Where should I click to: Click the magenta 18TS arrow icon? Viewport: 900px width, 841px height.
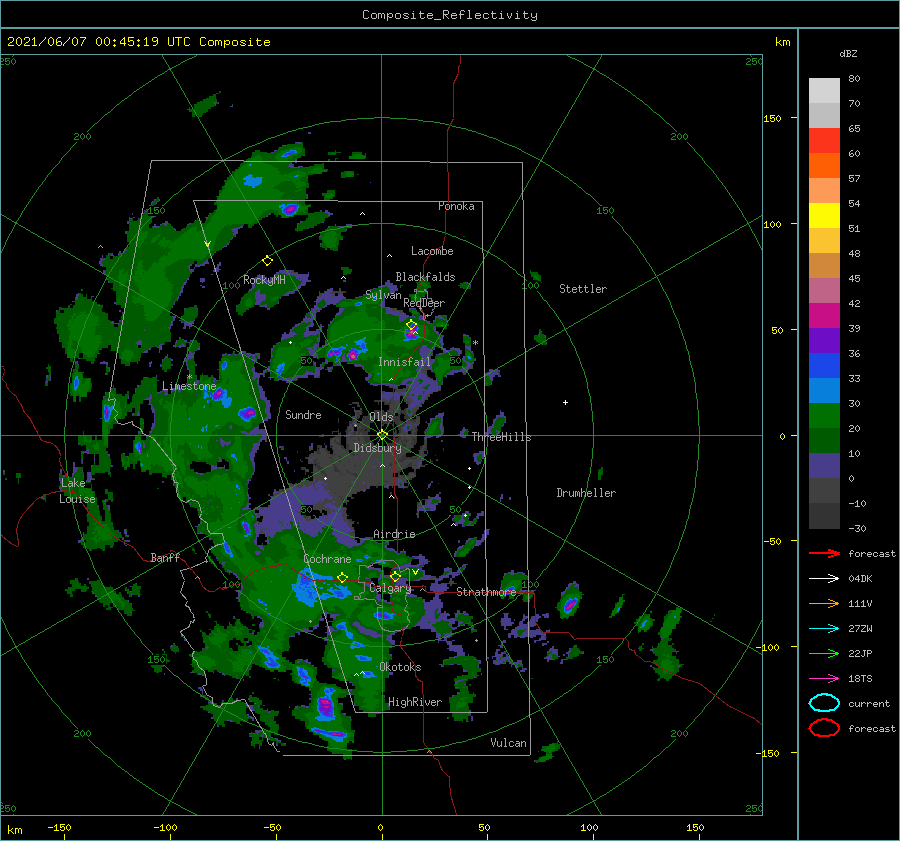coord(824,679)
